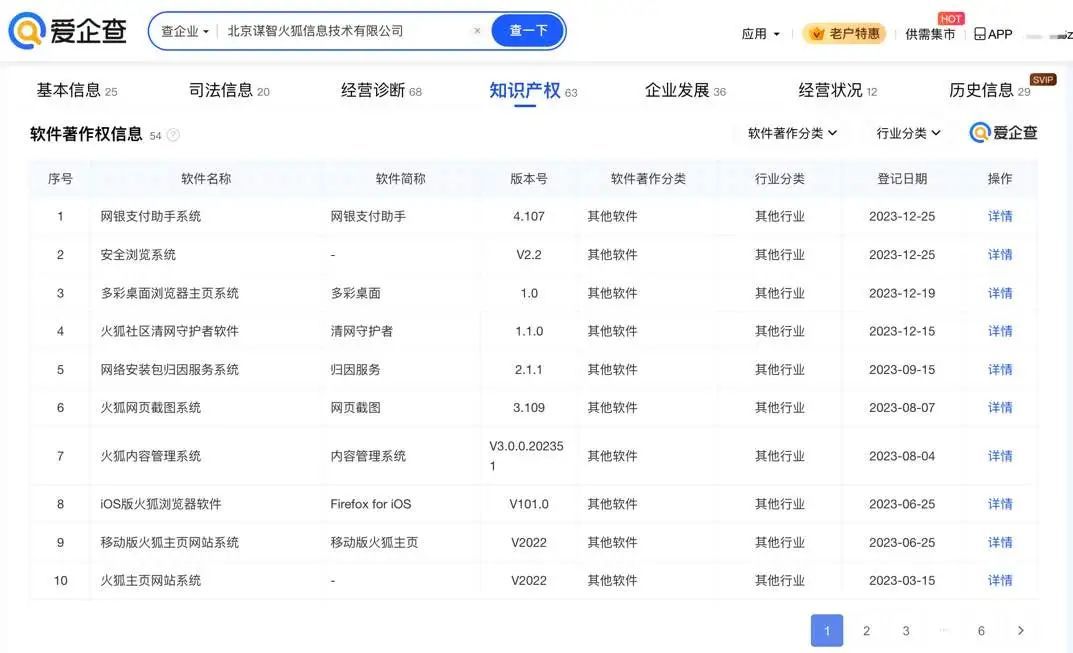Expand the 应用 dropdown menu
This screenshot has width=1073, height=653.
[x=760, y=34]
